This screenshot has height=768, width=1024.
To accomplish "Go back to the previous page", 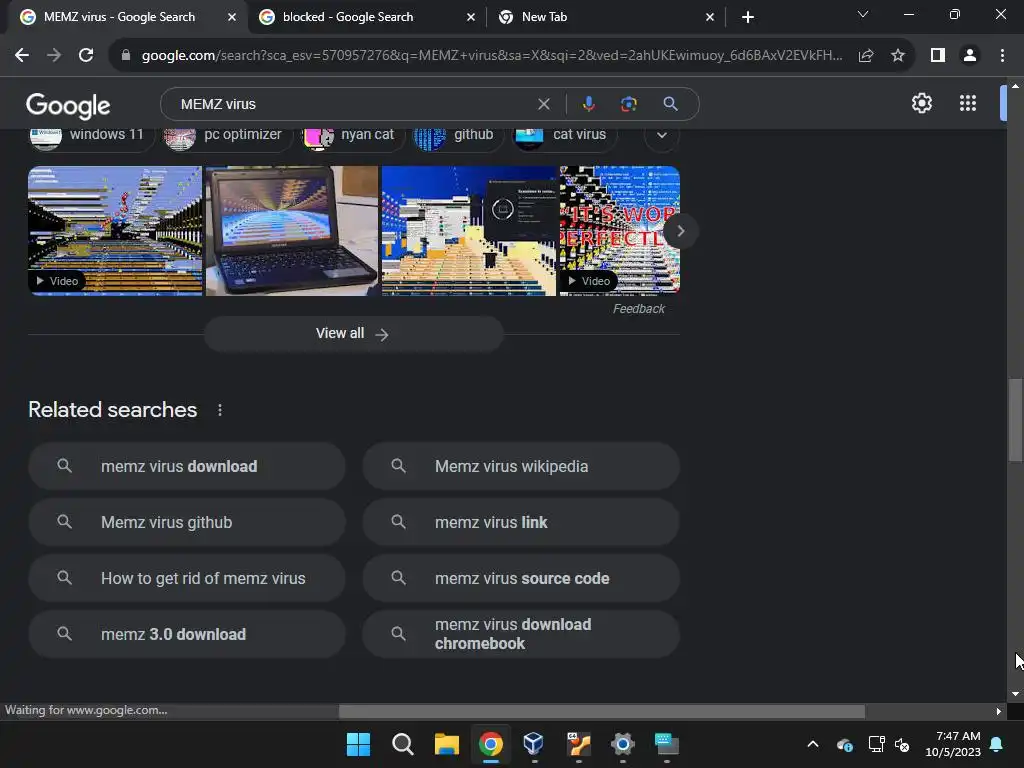I will [x=22, y=56].
